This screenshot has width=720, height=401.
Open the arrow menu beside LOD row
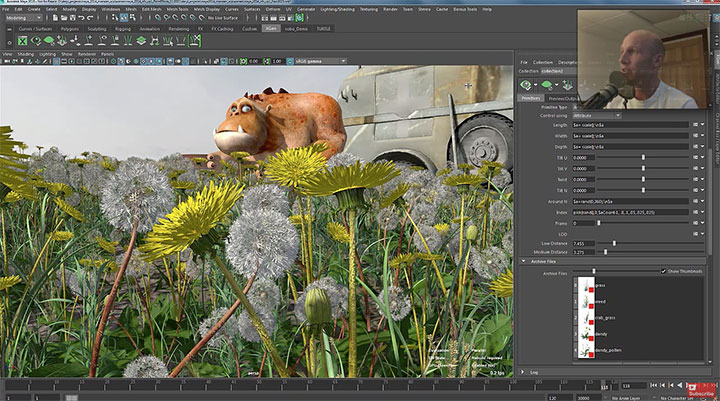tap(703, 234)
